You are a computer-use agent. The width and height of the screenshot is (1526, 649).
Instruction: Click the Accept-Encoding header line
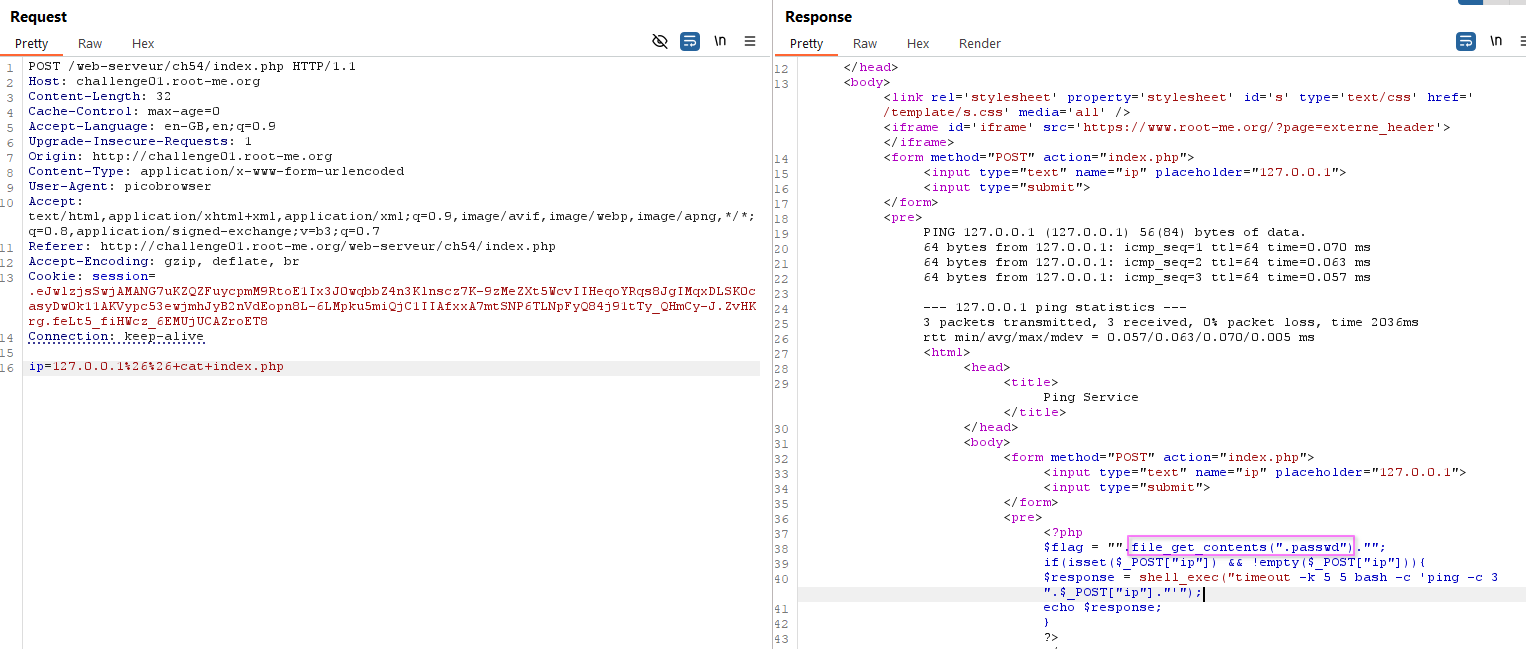click(x=164, y=262)
